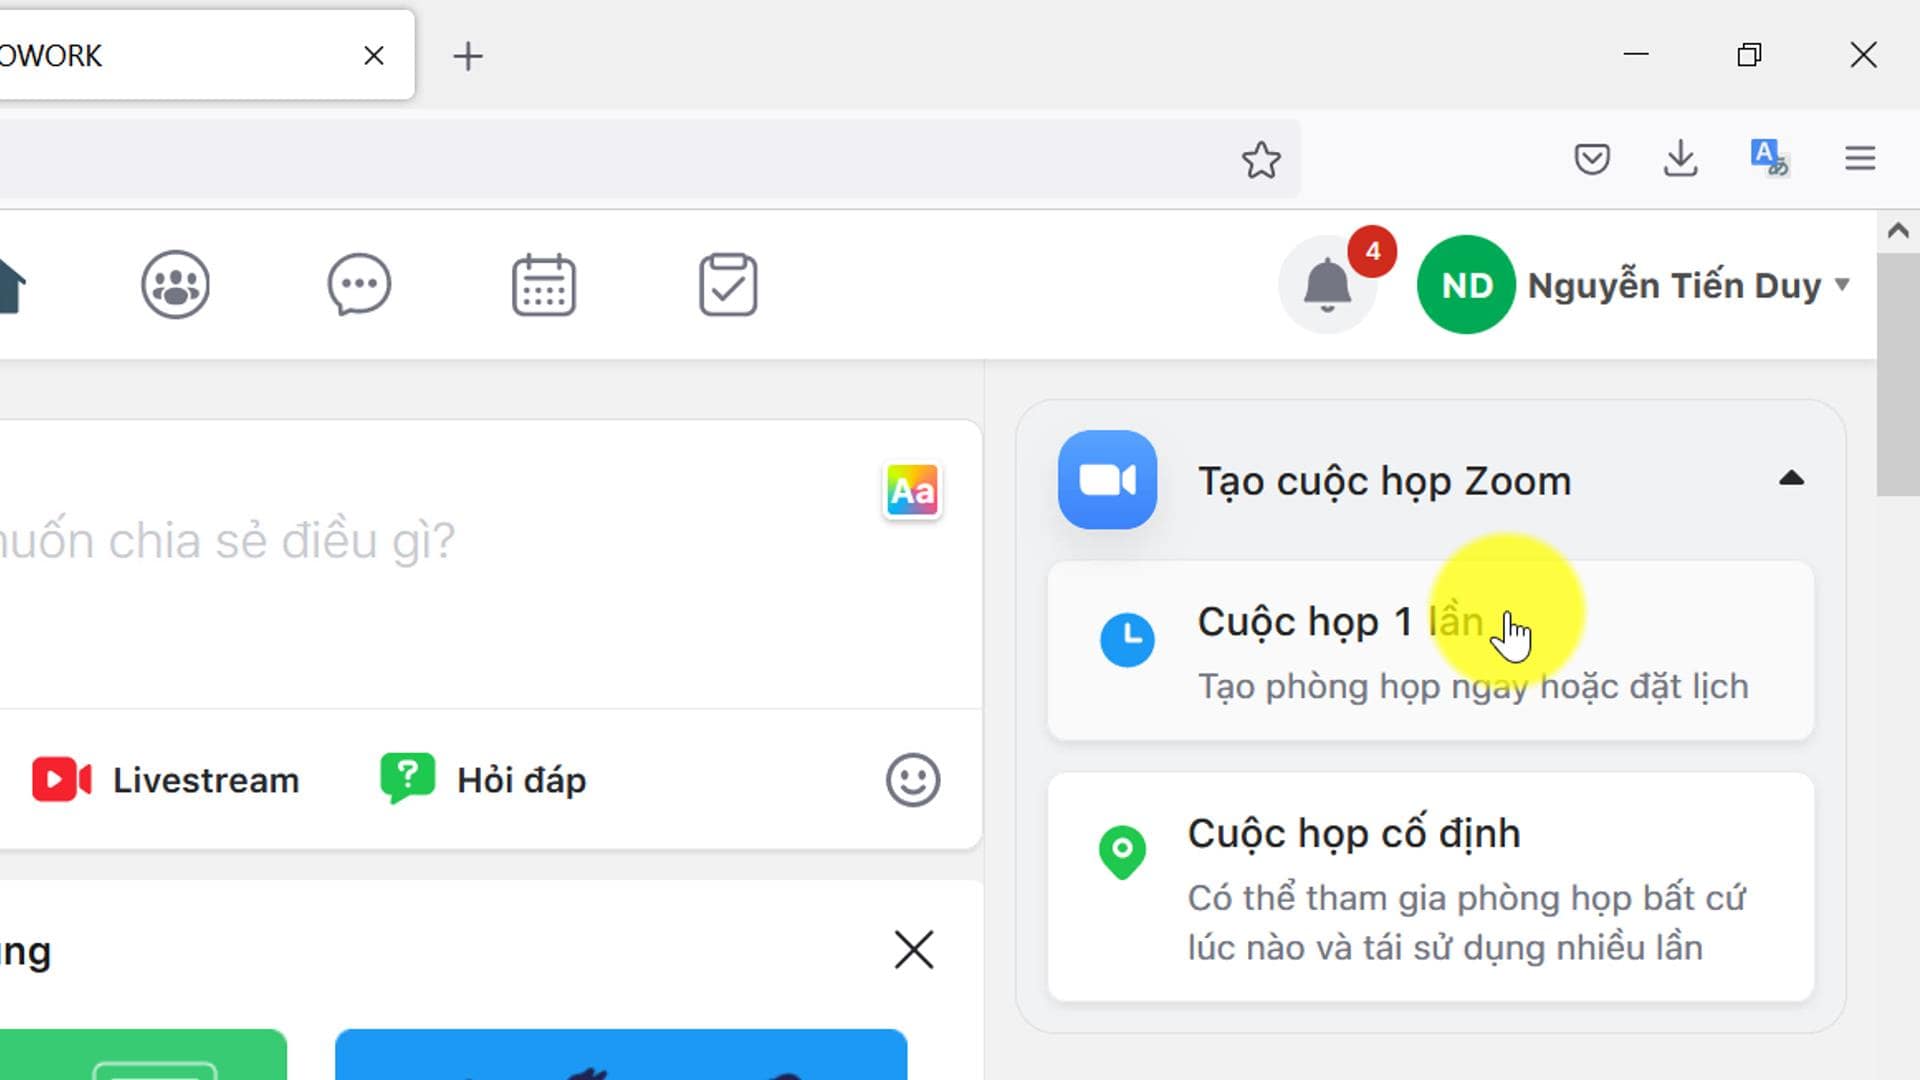Bookmark page with the star icon
The width and height of the screenshot is (1920, 1080).
1261,160
